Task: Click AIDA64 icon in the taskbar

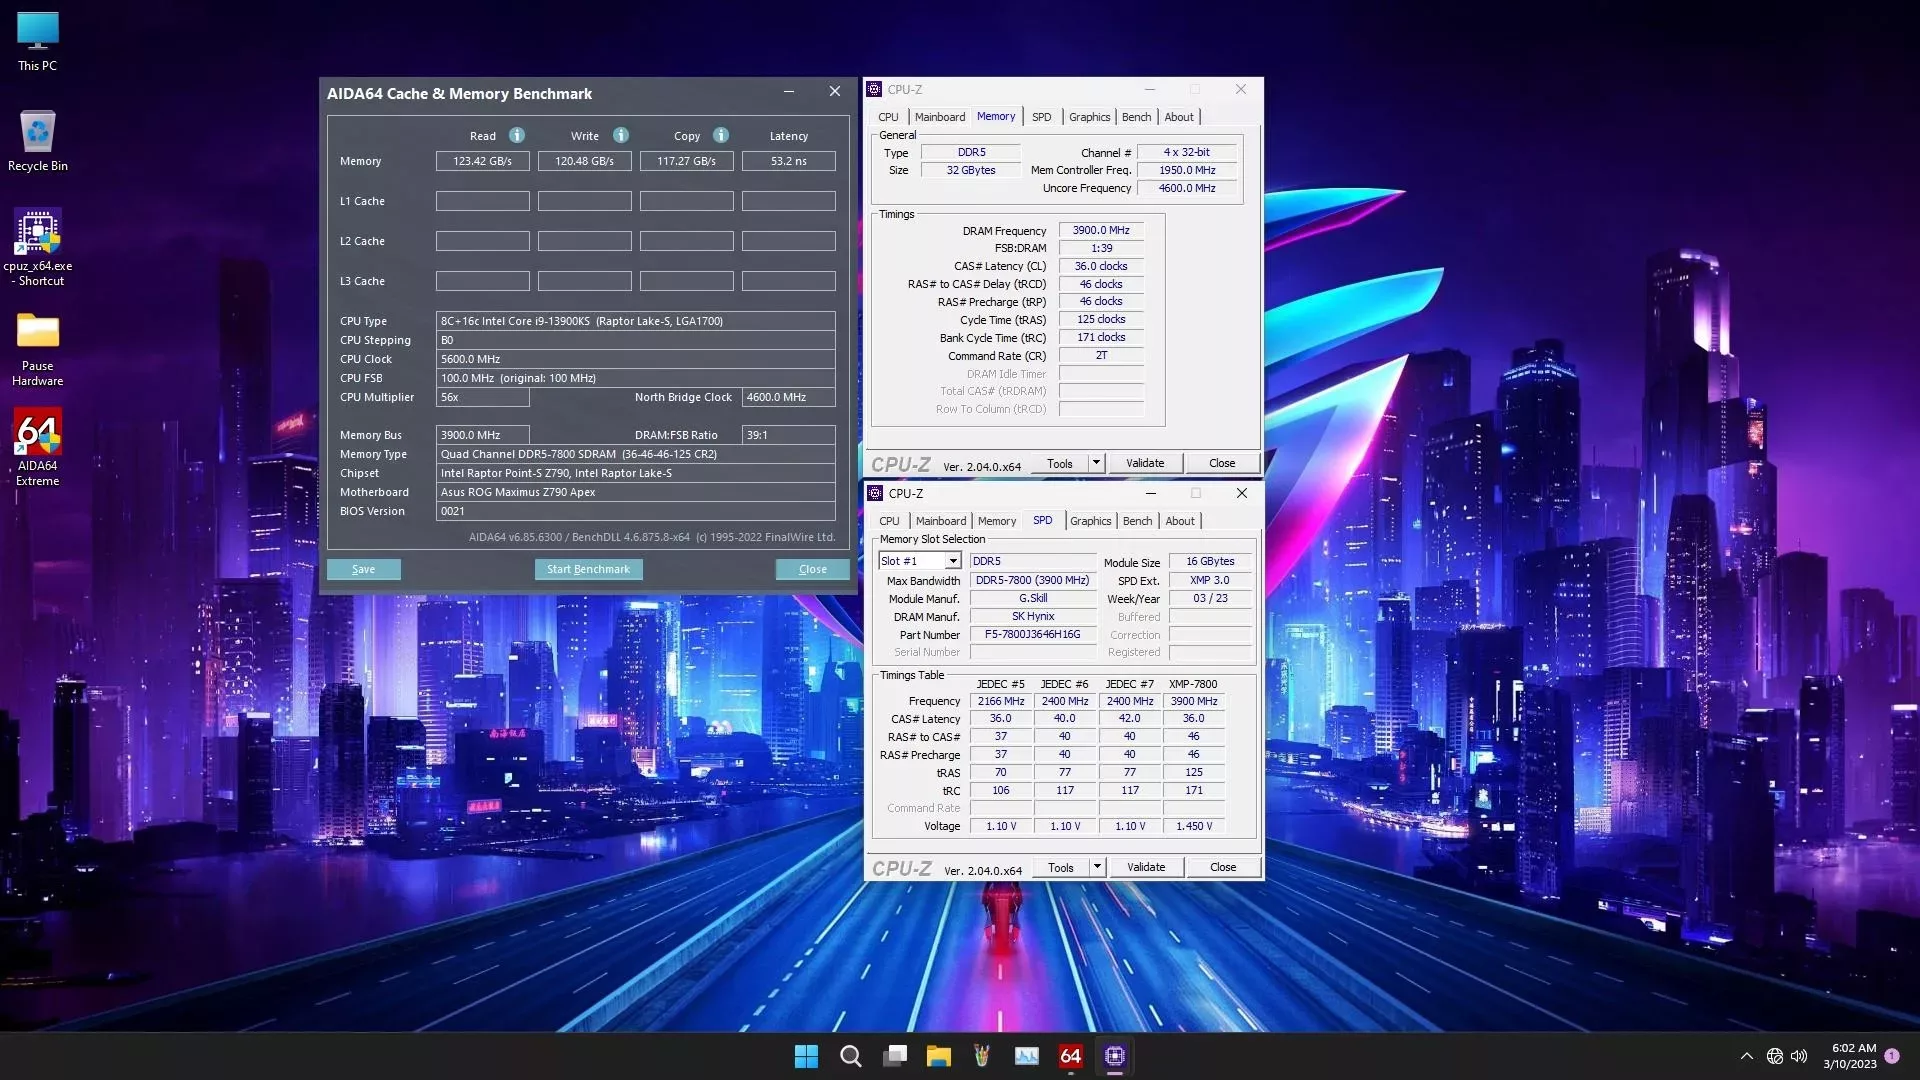Action: tap(1070, 1056)
